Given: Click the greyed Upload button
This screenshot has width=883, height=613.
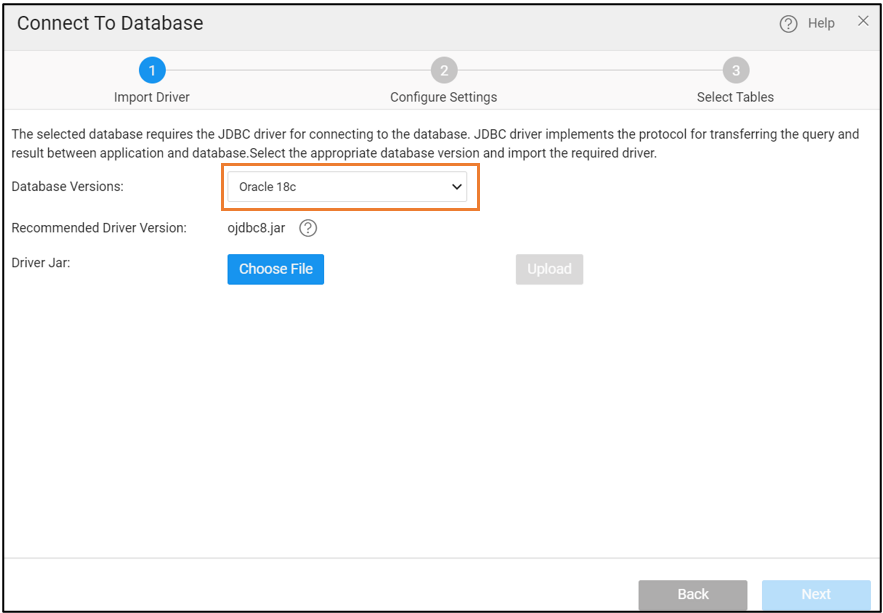Looking at the screenshot, I should (x=549, y=269).
